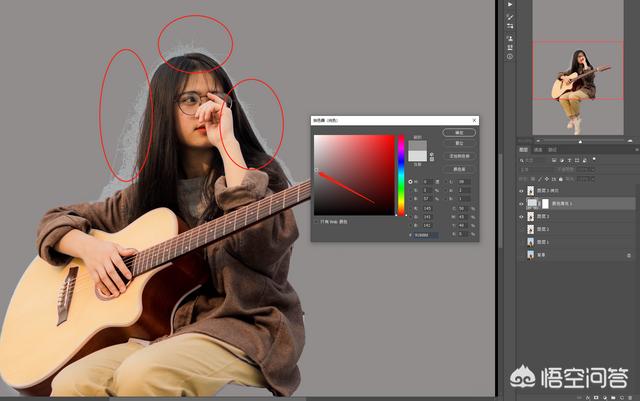Select the 图层 3 layer name
The height and width of the screenshot is (401, 640).
point(543,216)
